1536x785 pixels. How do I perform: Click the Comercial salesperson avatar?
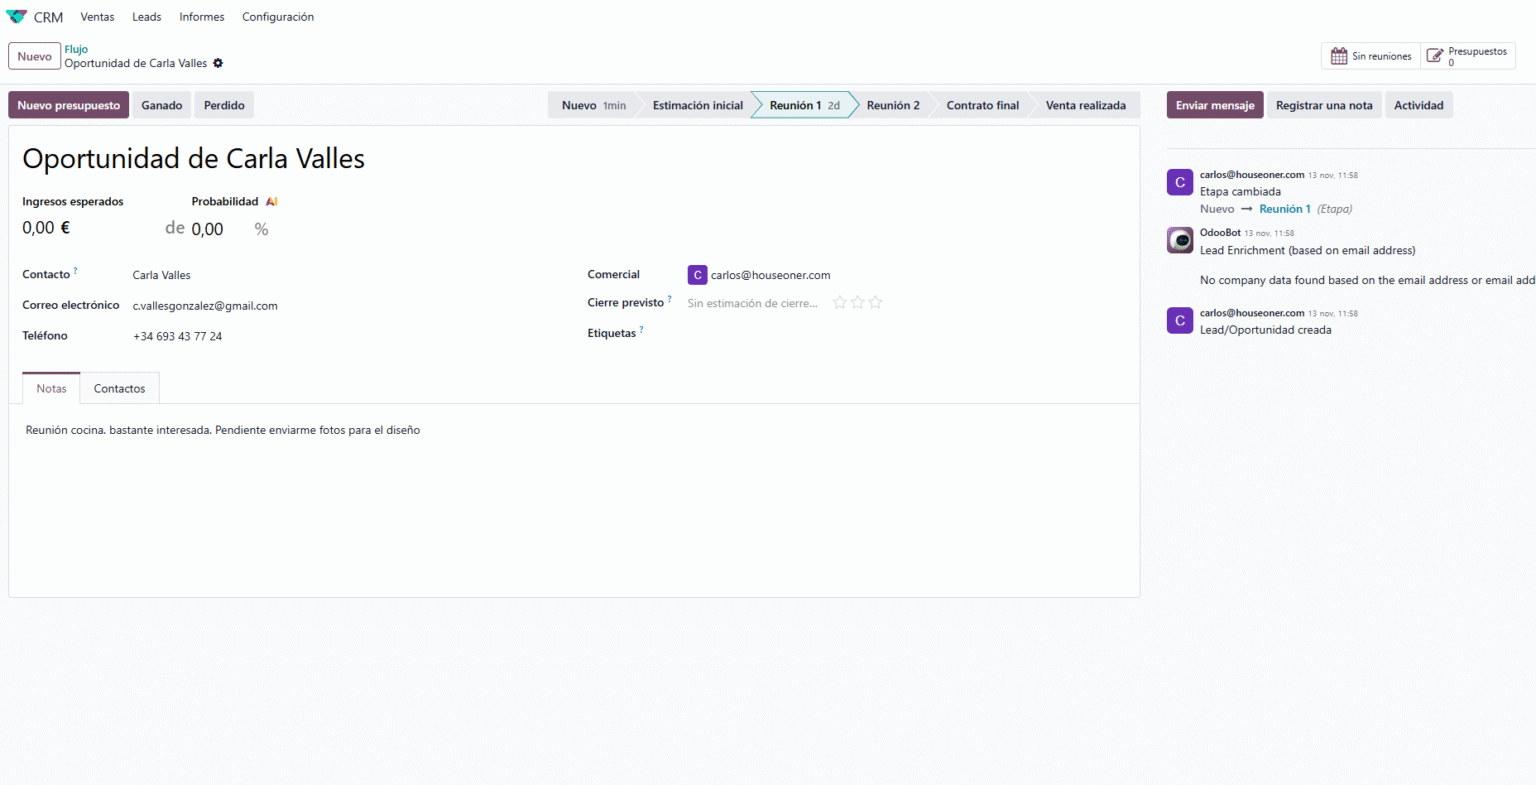(697, 275)
